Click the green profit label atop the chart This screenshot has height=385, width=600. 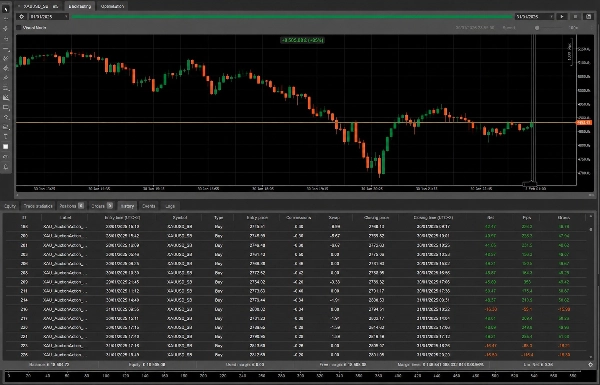[302, 40]
